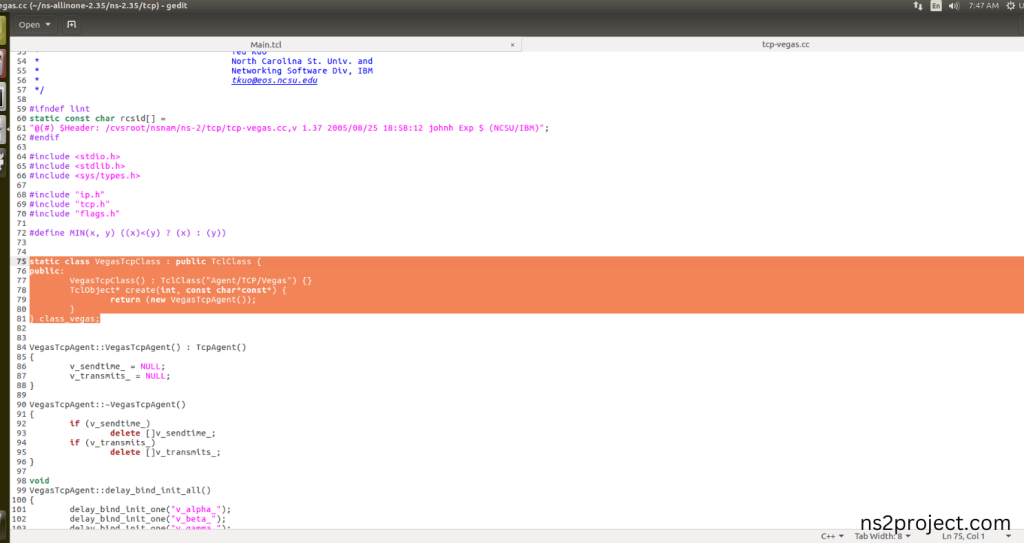Open the En keyboard layout indicator
Screen dimensions: 1024x543
[x=936, y=6]
